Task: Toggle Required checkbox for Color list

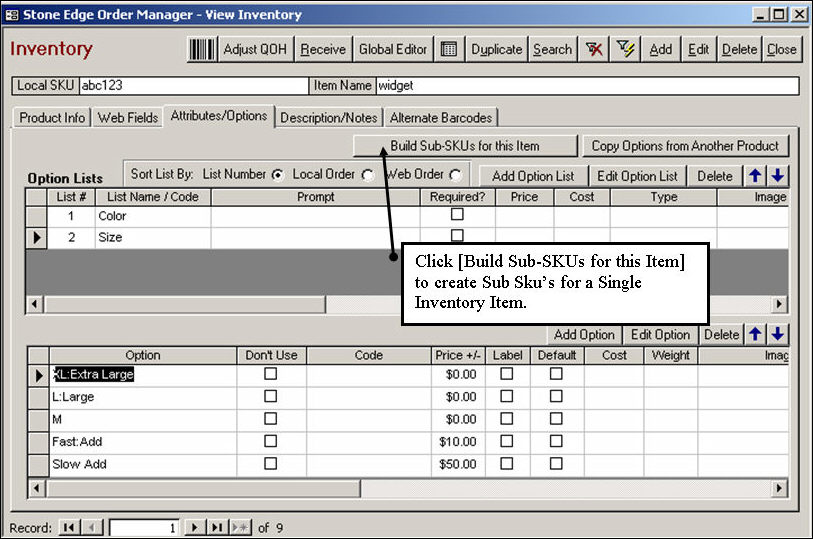Action: pos(457,214)
